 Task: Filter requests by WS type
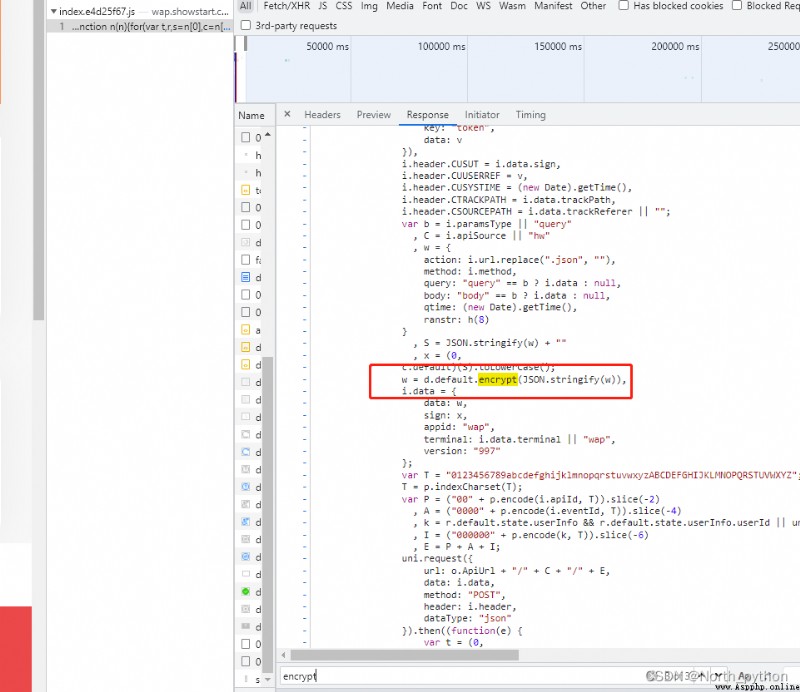[x=483, y=6]
